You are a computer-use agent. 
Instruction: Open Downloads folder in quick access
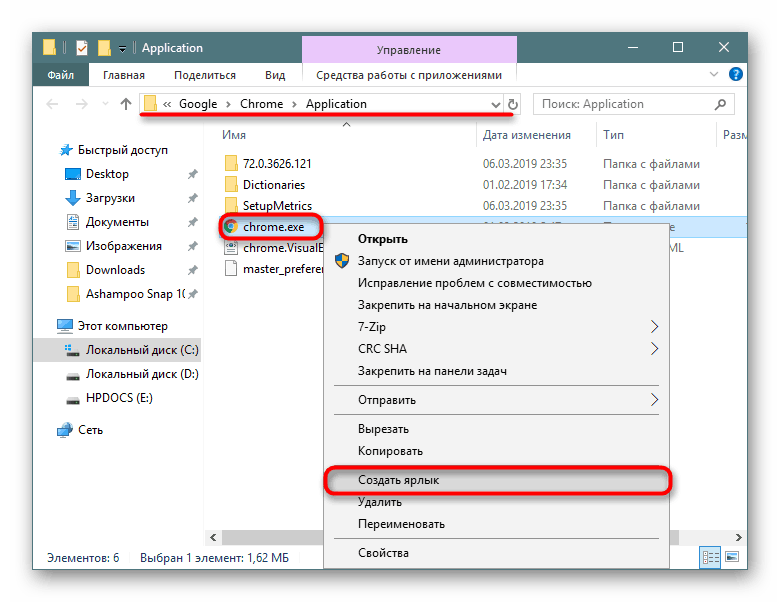[x=115, y=270]
